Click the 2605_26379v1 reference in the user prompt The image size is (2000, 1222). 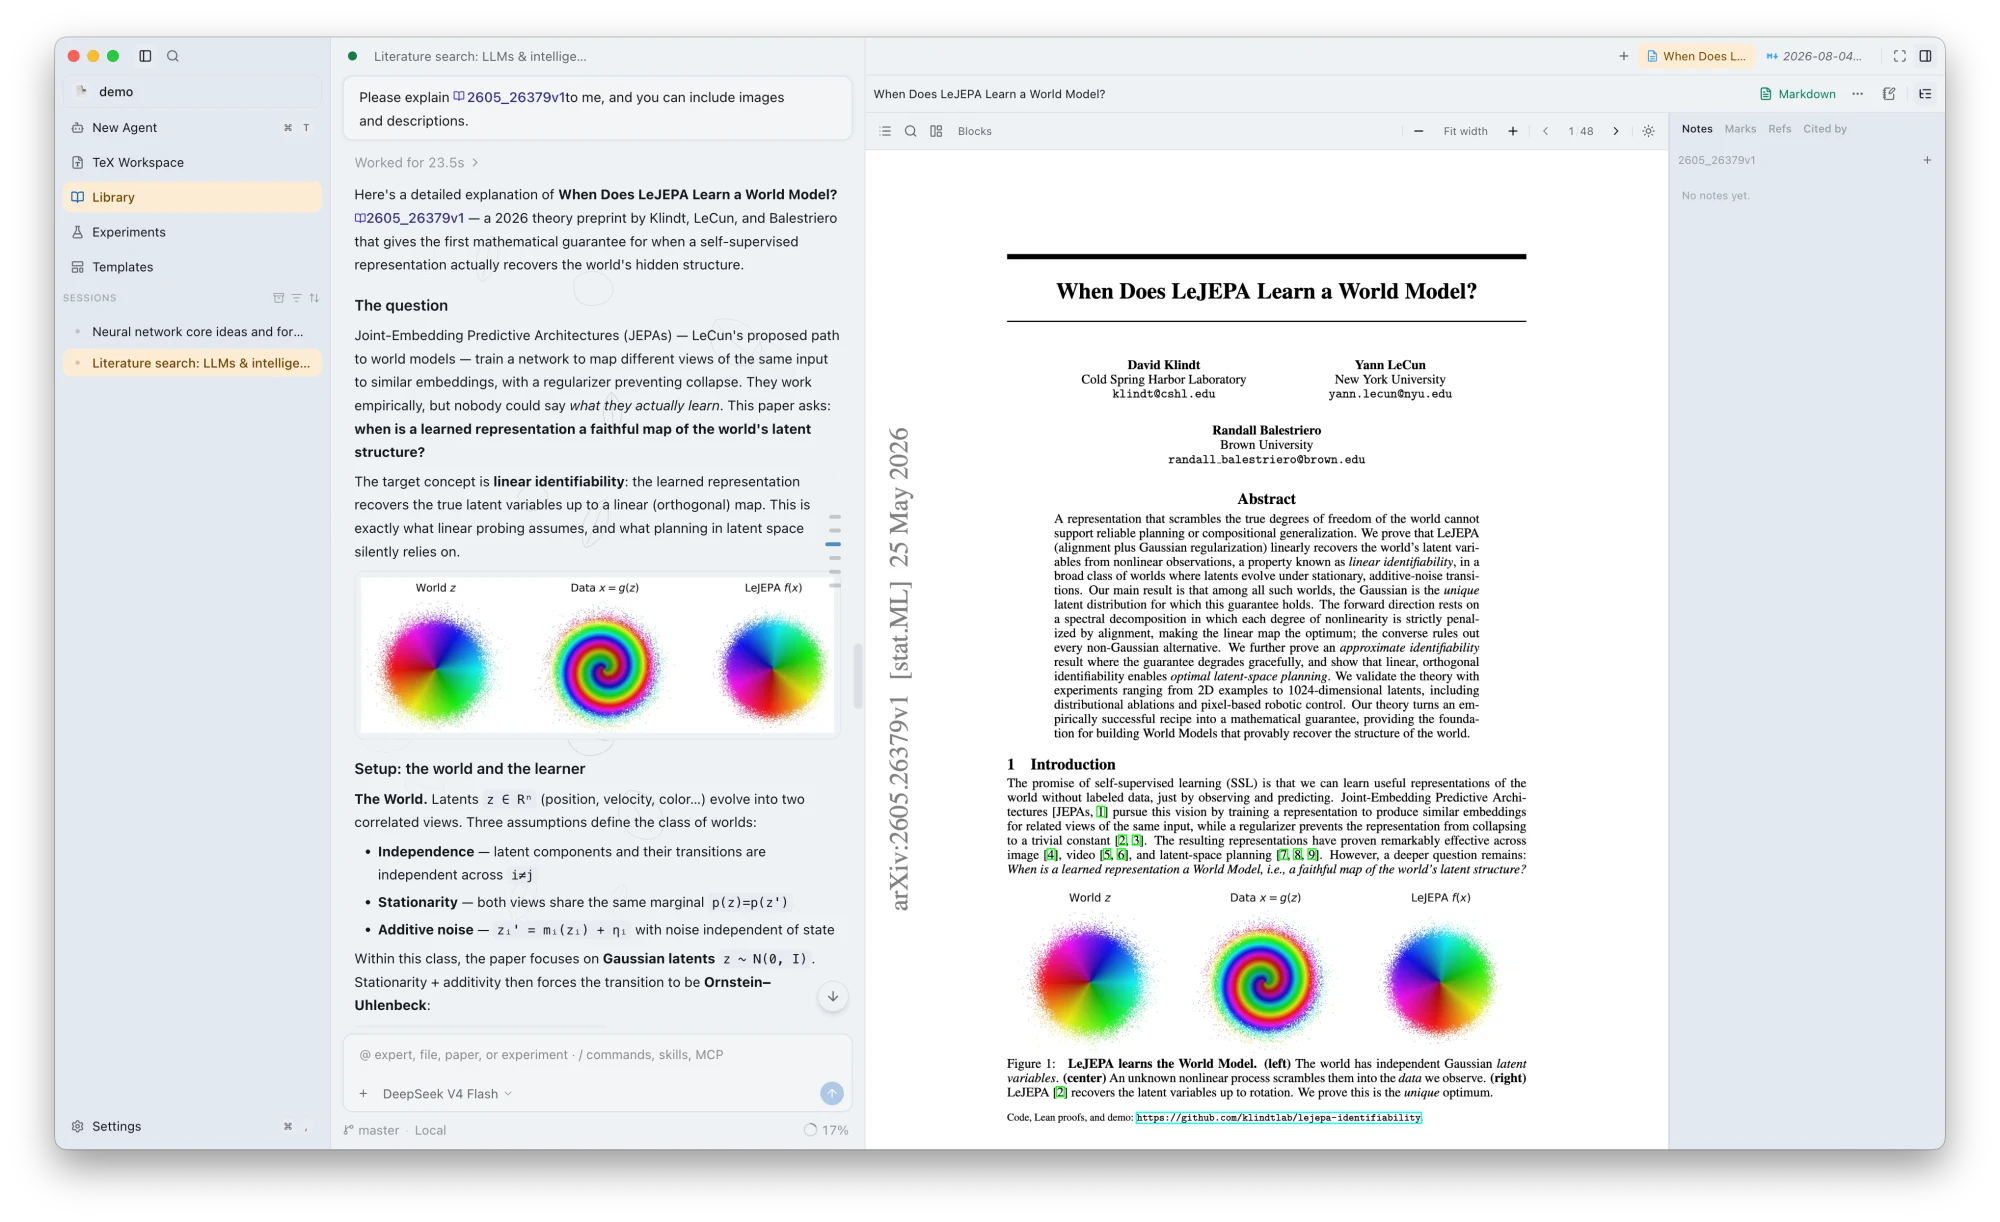pyautogui.click(x=509, y=97)
